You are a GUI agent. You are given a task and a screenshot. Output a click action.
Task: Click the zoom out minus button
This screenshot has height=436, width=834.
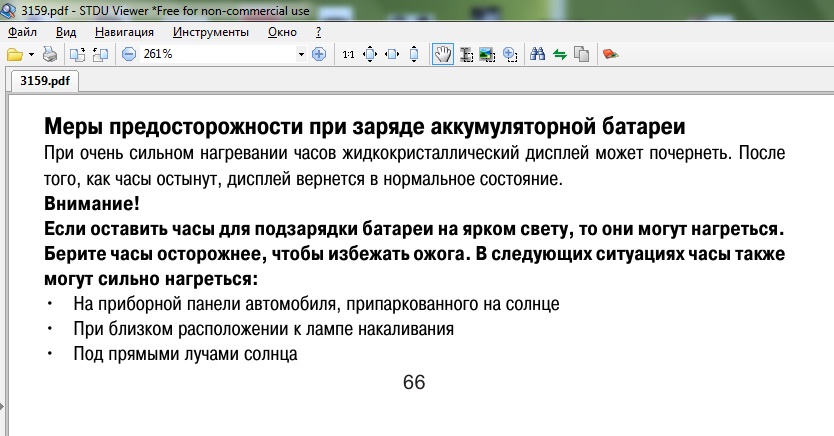click(129, 54)
